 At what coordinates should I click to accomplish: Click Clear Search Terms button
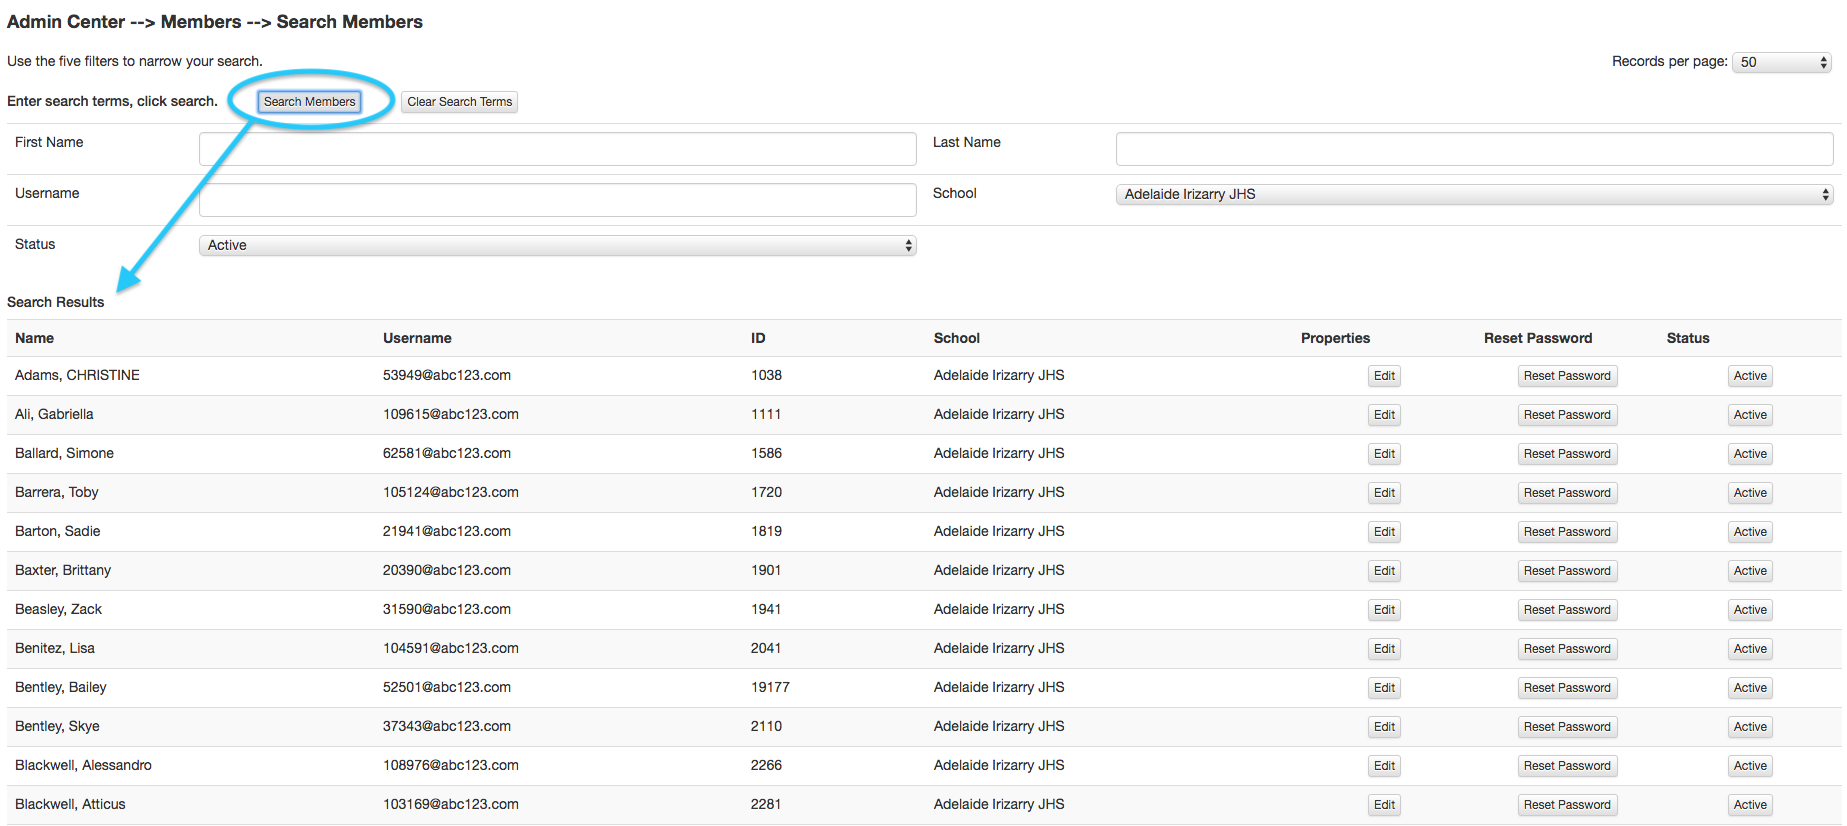pyautogui.click(x=459, y=102)
